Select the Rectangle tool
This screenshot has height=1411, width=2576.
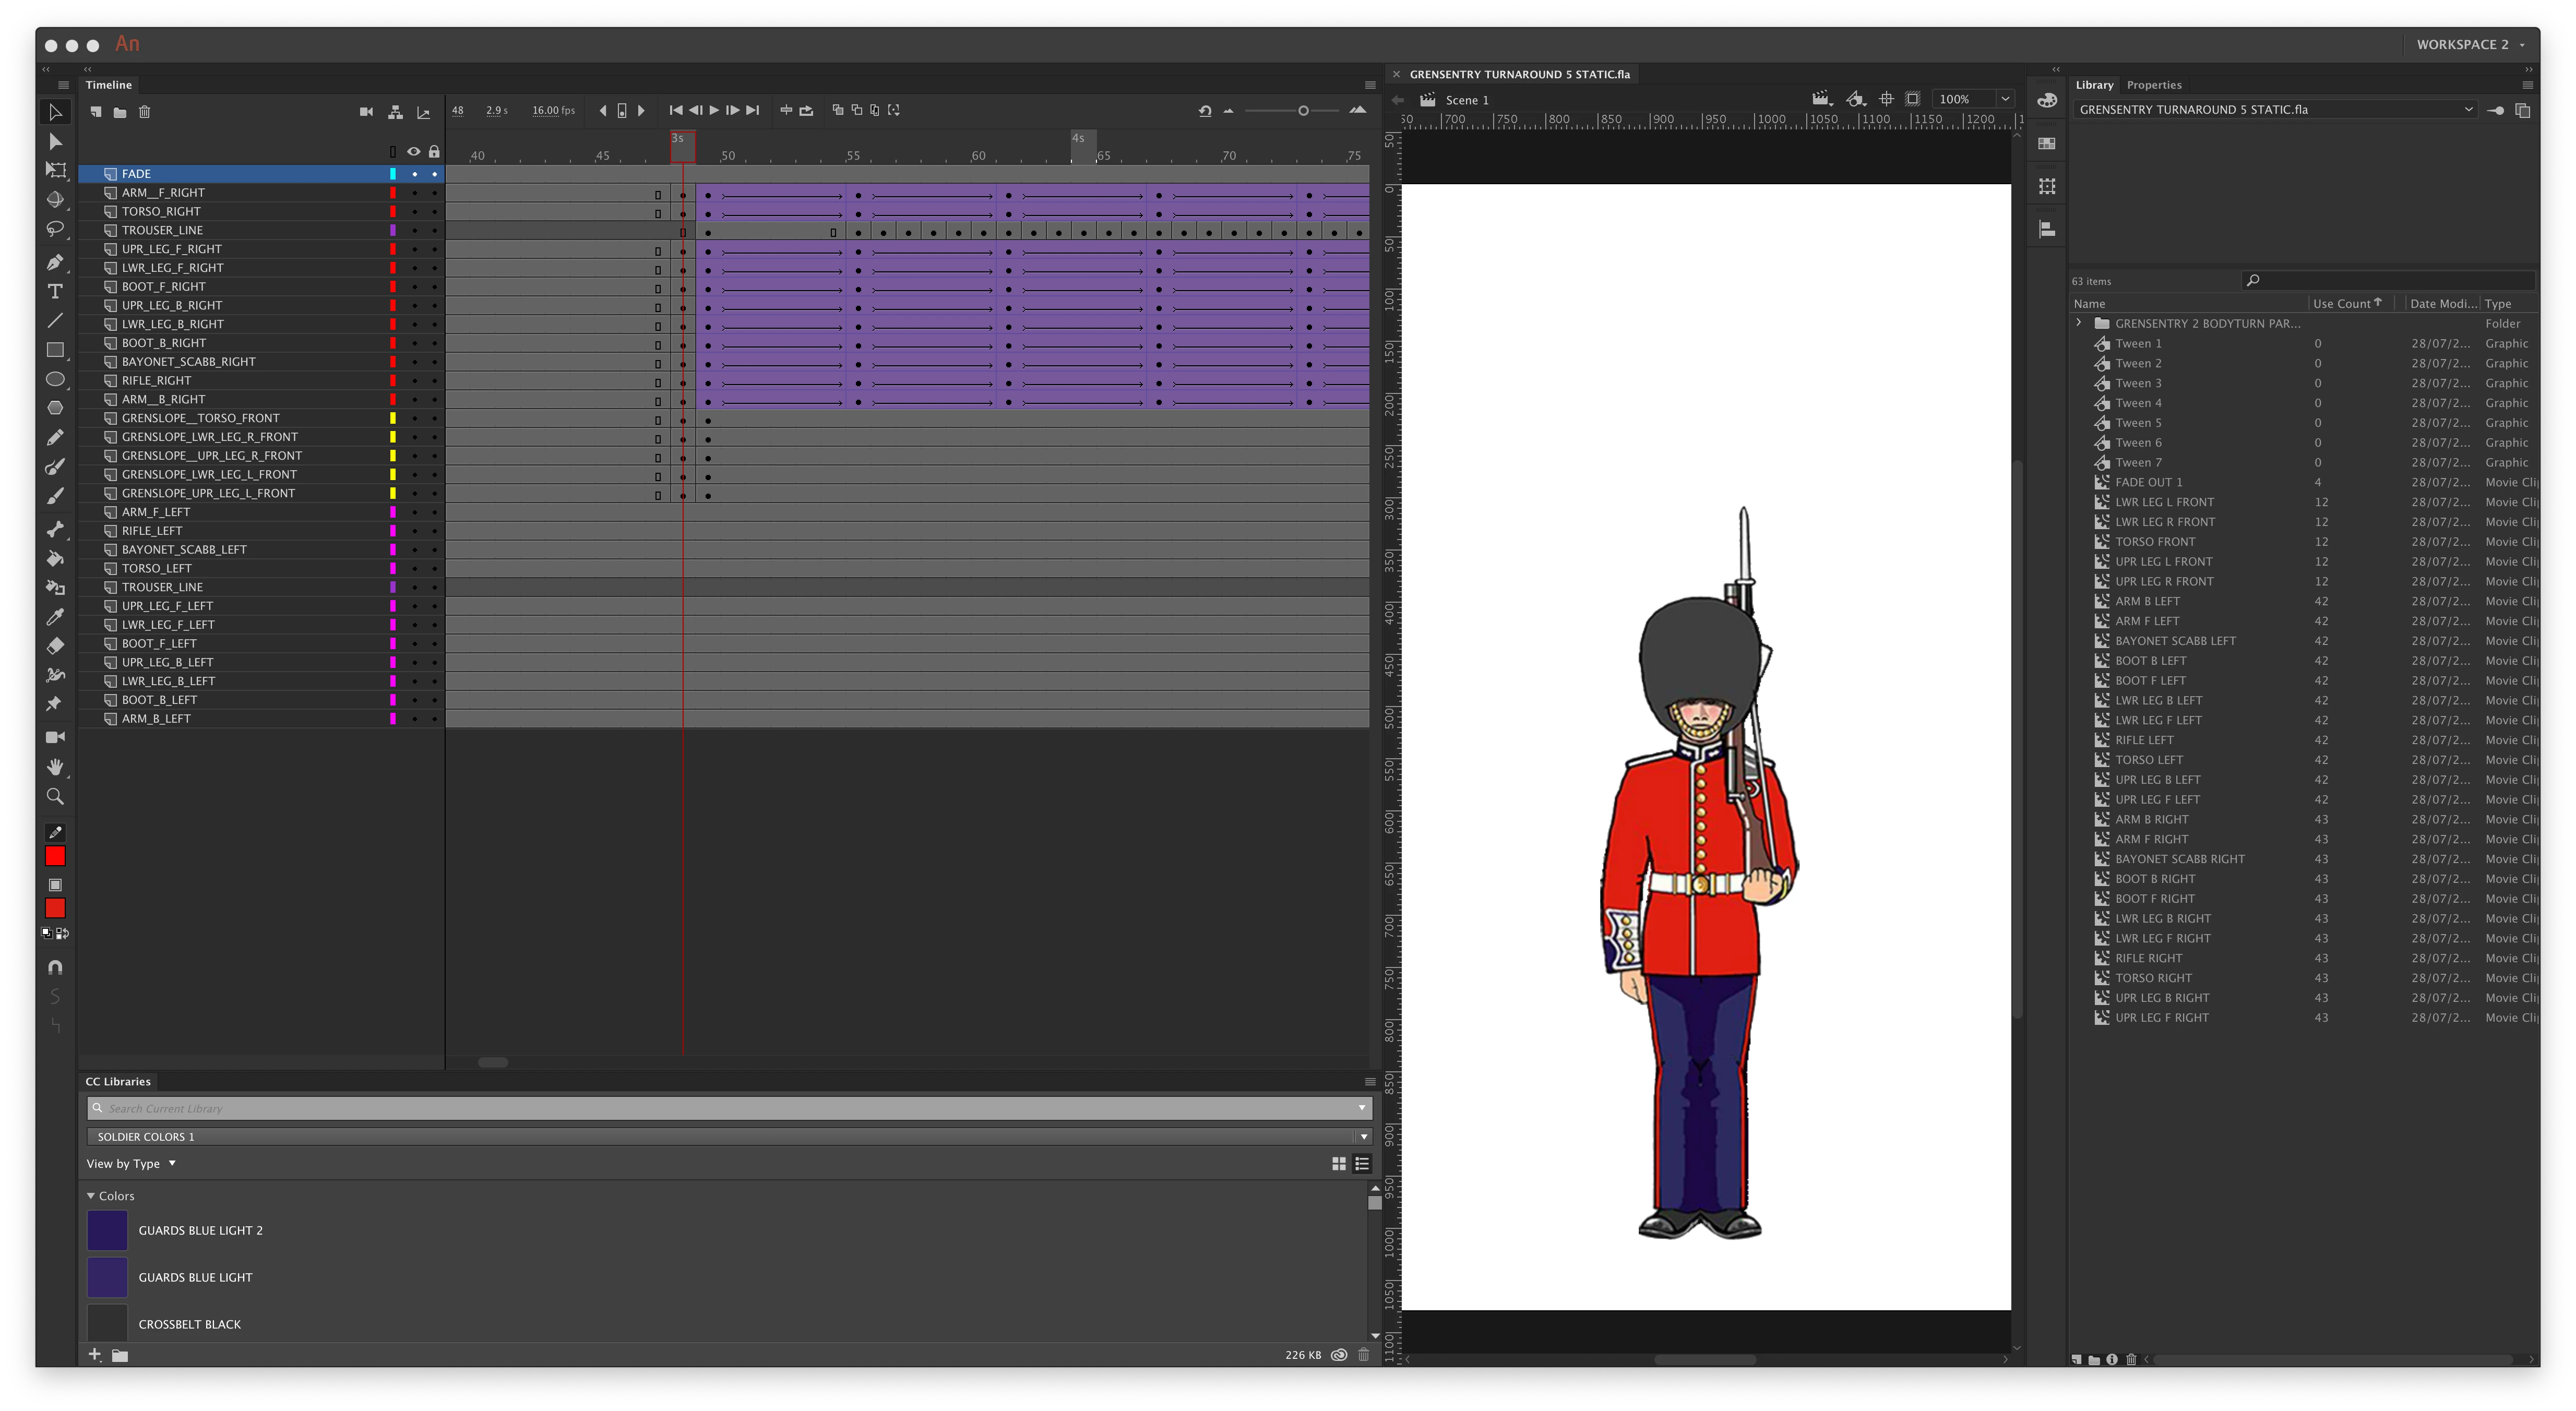coord(55,350)
